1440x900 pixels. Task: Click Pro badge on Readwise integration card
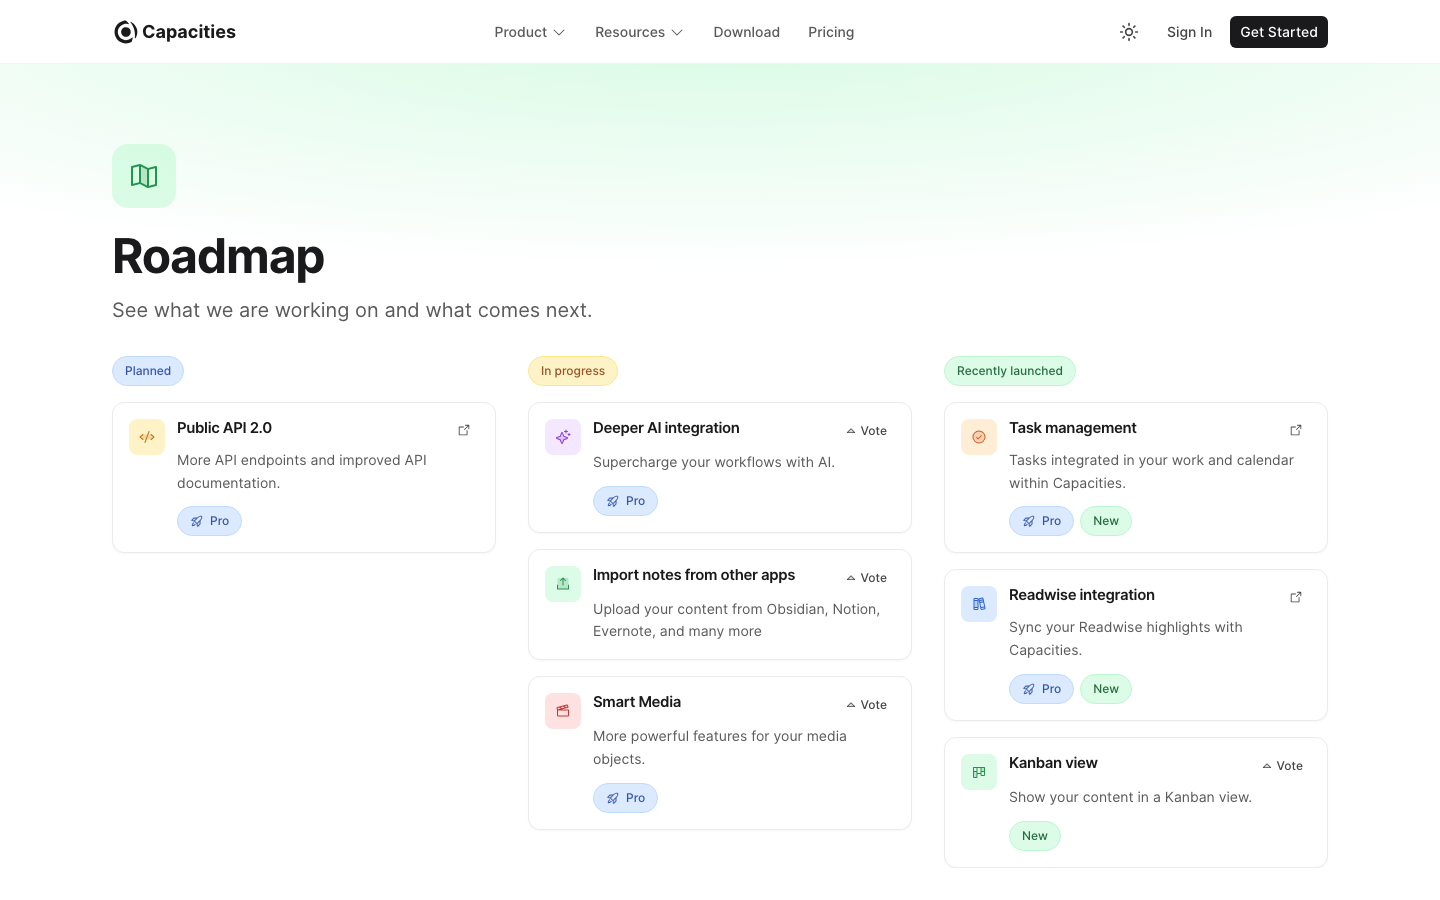(x=1042, y=689)
